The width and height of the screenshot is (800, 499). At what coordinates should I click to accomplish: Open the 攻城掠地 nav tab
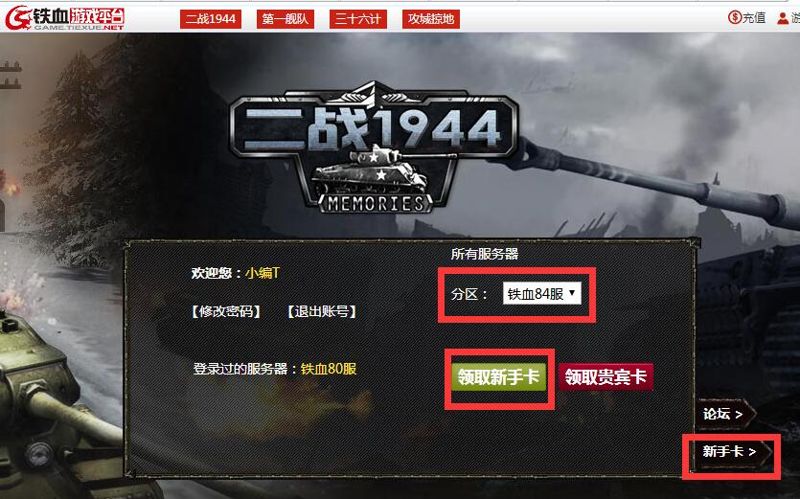(x=431, y=19)
